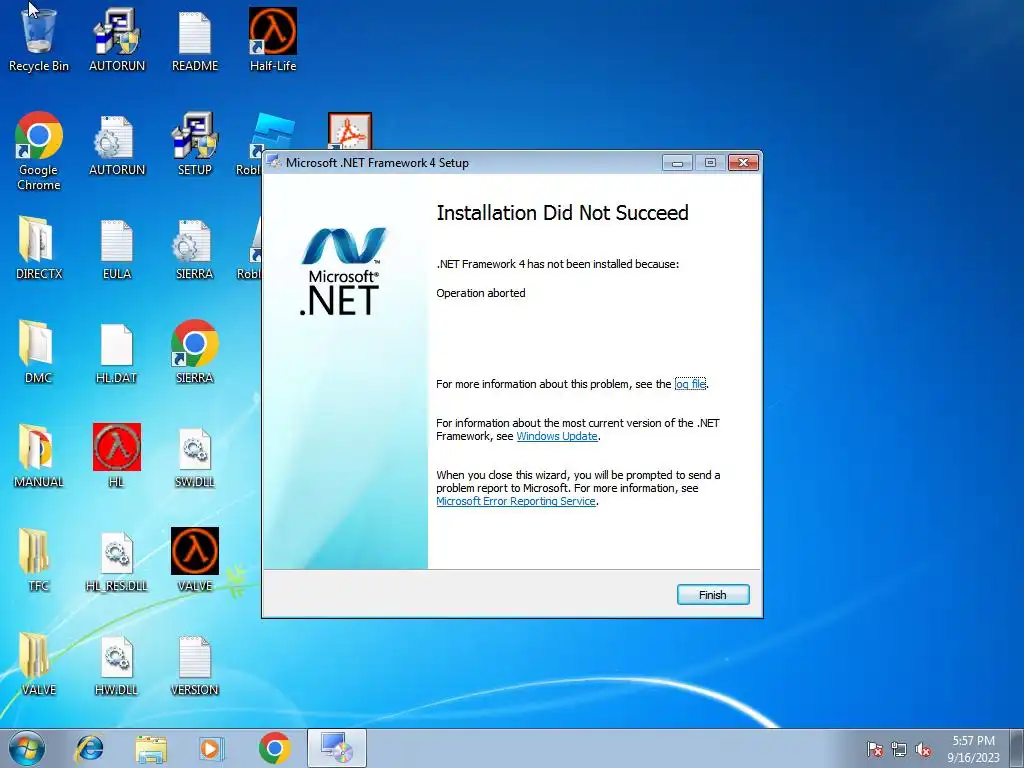Click the .NET setup taskbar button

click(337, 748)
